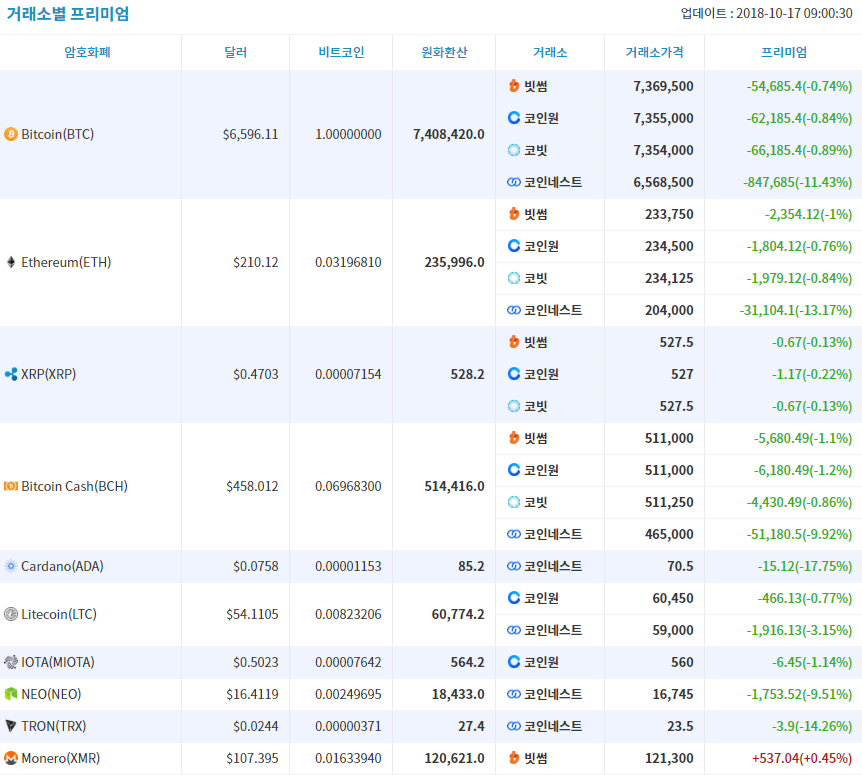862x775 pixels.
Task: Click 코인네스트 icon in the 465,000 row
Action: coord(514,534)
